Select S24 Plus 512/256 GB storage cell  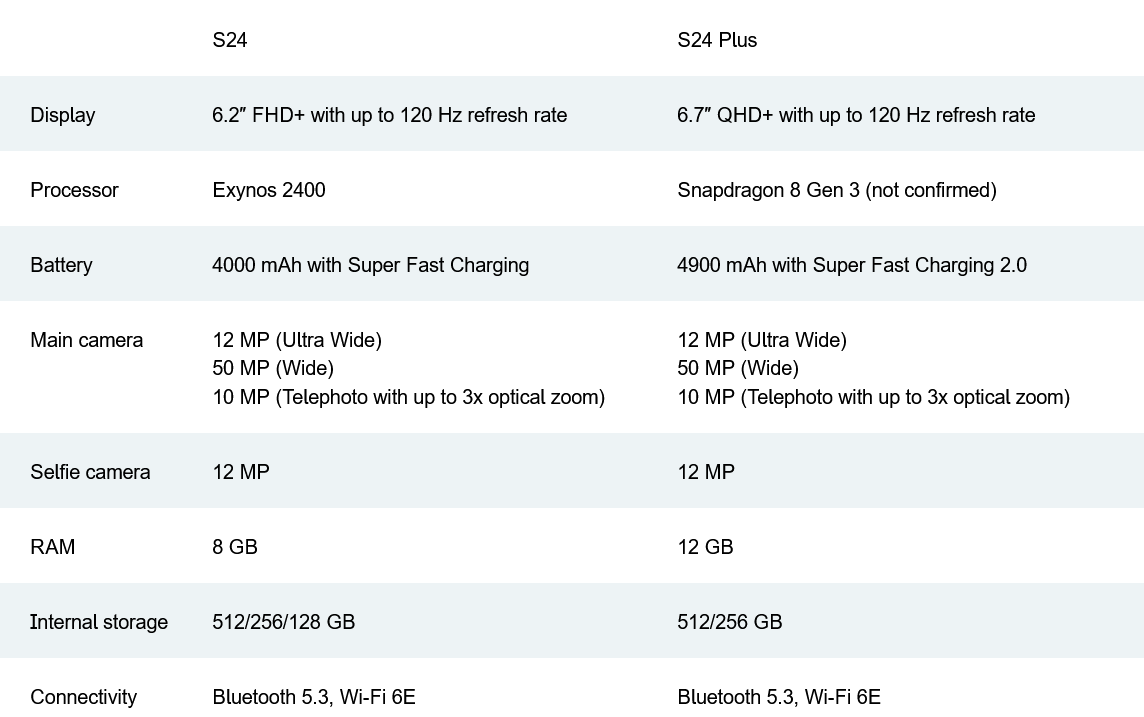coord(729,622)
